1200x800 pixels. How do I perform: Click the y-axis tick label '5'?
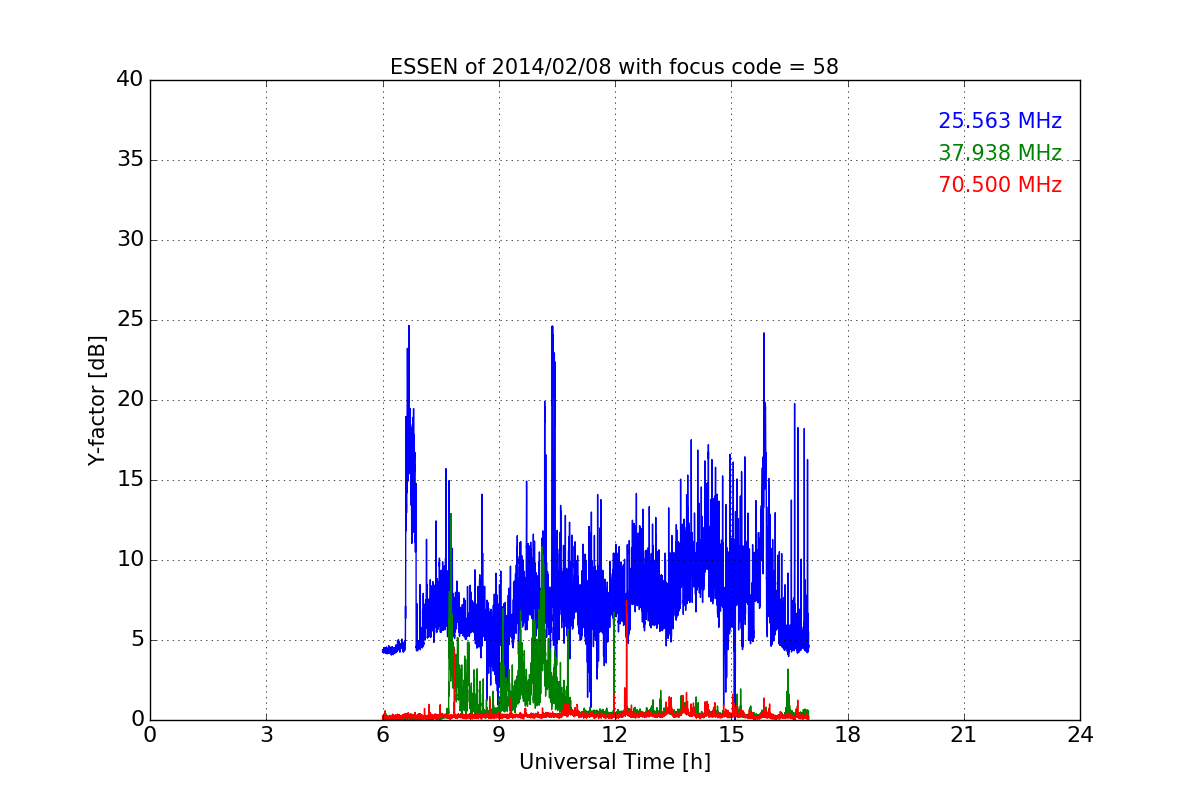pos(137,640)
